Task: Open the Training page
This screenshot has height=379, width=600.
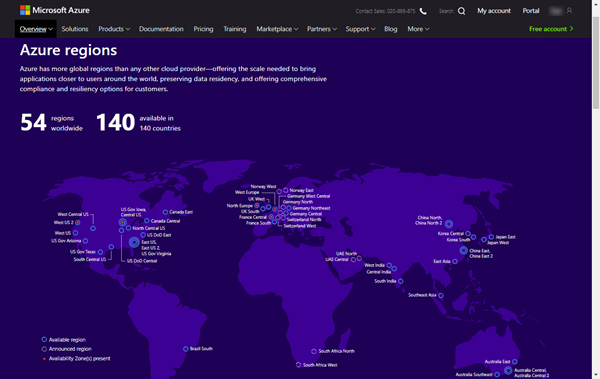Action: tap(235, 29)
